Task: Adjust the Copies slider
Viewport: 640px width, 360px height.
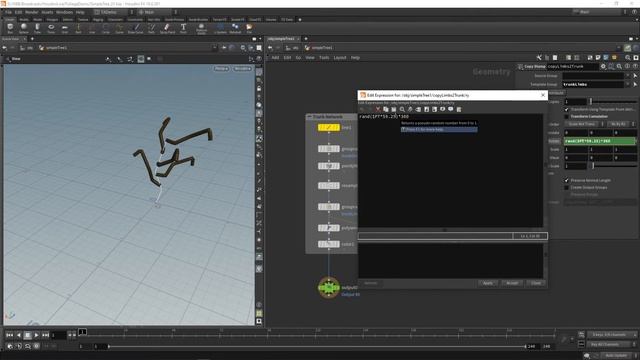Action: coord(613,102)
